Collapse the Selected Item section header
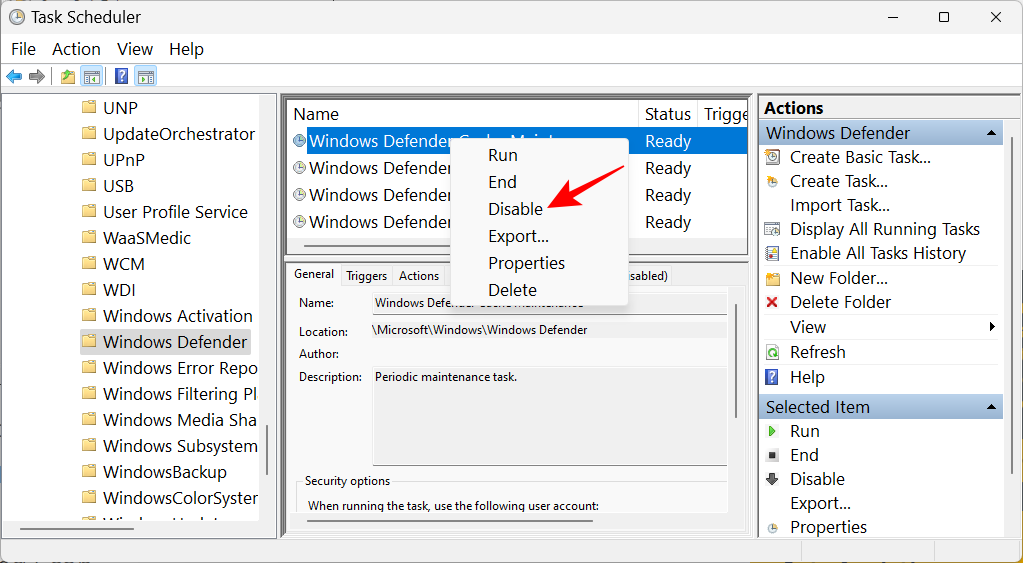 [991, 407]
